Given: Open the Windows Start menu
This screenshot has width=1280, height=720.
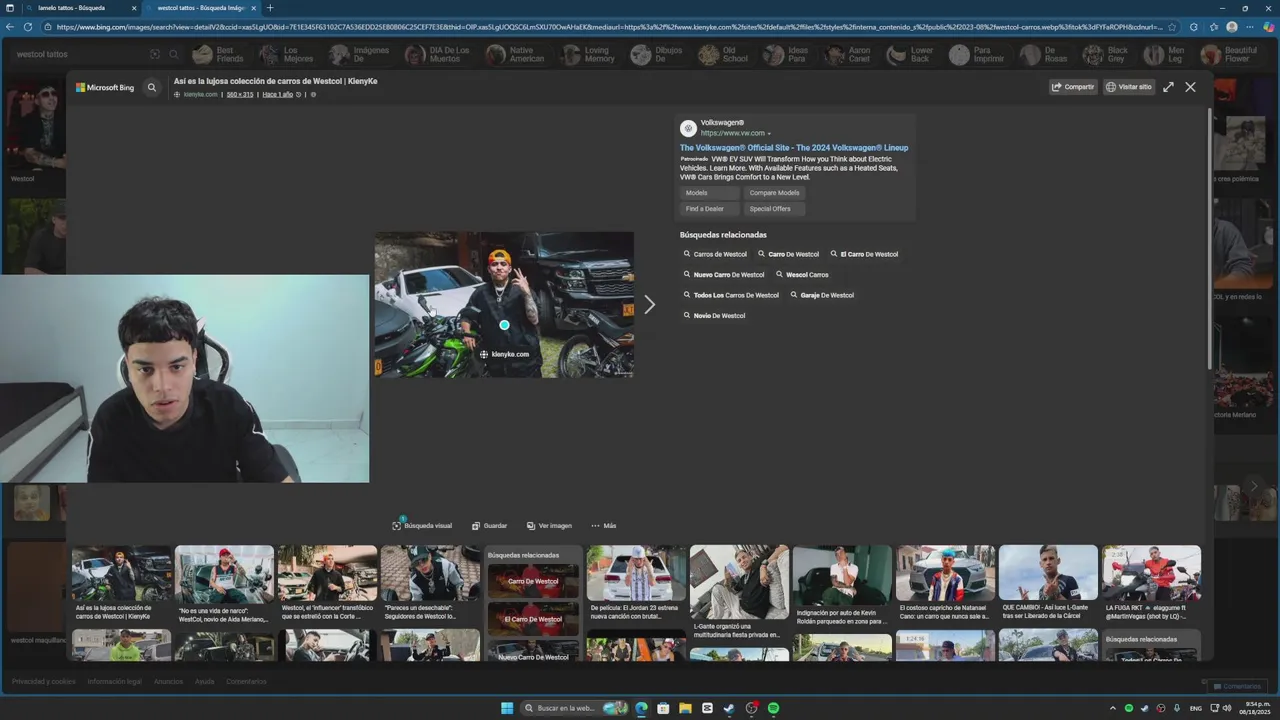Looking at the screenshot, I should click(x=507, y=708).
